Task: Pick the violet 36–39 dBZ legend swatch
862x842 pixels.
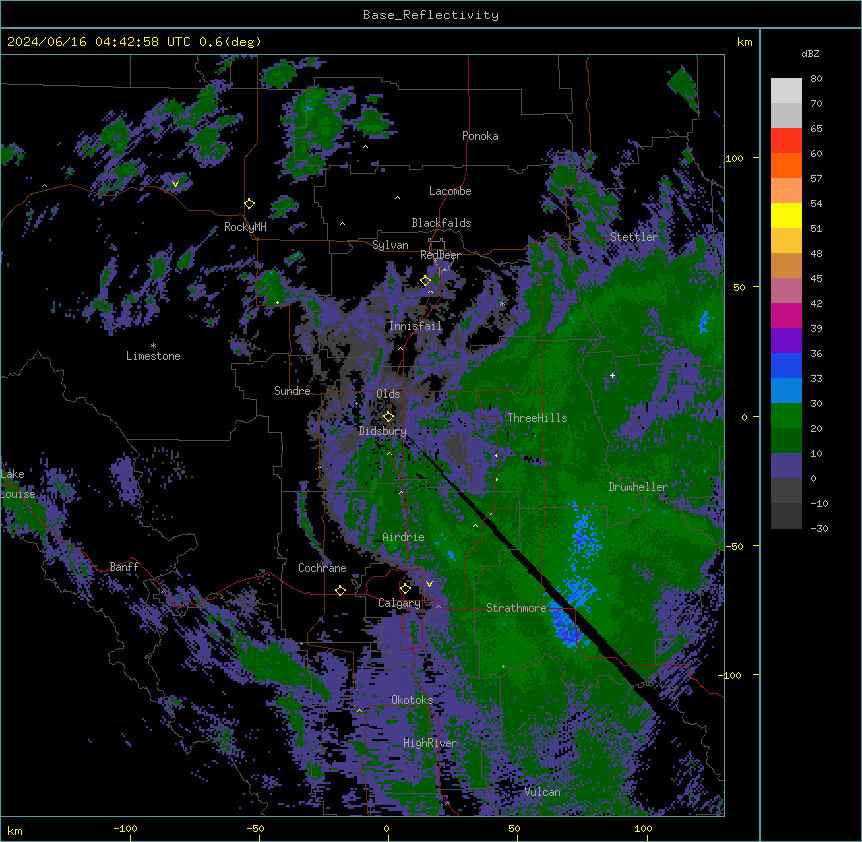Action: (x=786, y=341)
